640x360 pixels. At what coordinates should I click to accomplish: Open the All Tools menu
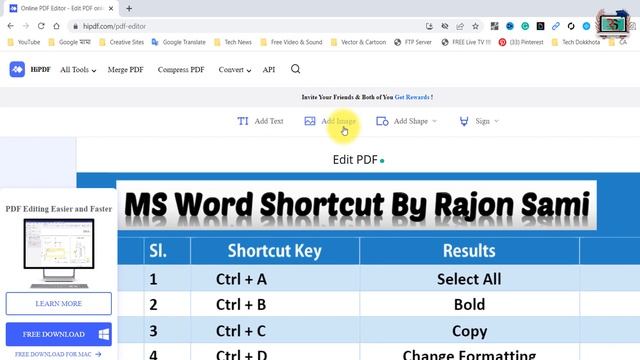pos(78,70)
